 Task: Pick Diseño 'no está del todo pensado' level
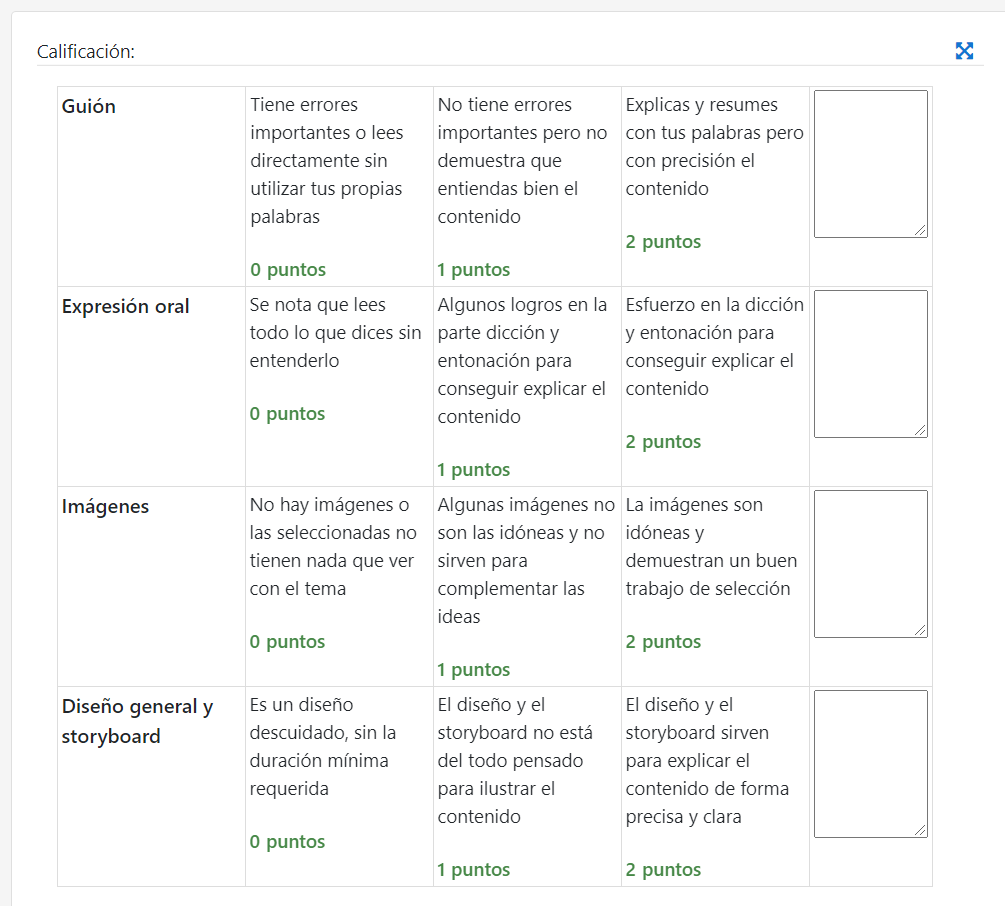click(527, 786)
